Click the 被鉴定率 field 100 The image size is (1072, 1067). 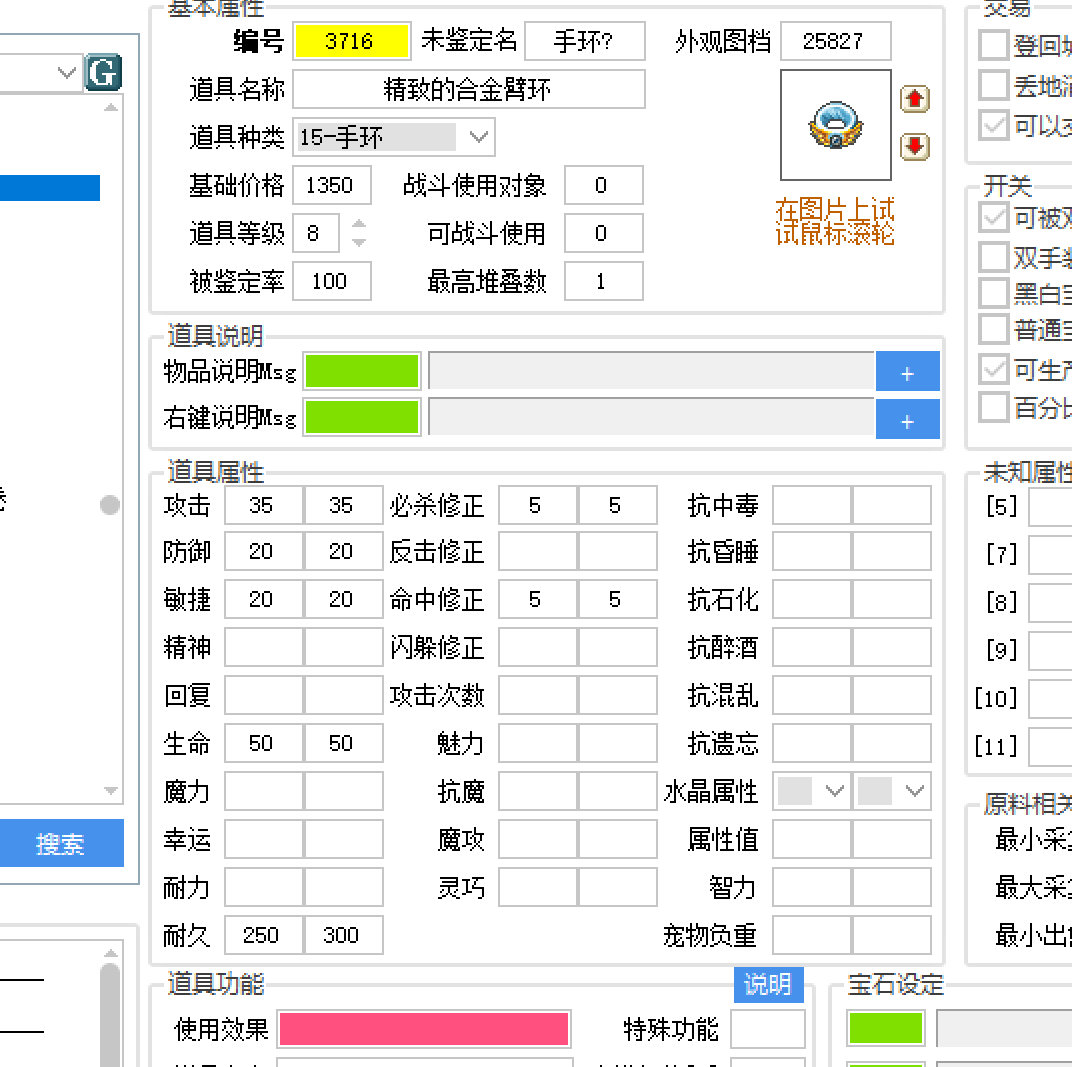[x=332, y=281]
